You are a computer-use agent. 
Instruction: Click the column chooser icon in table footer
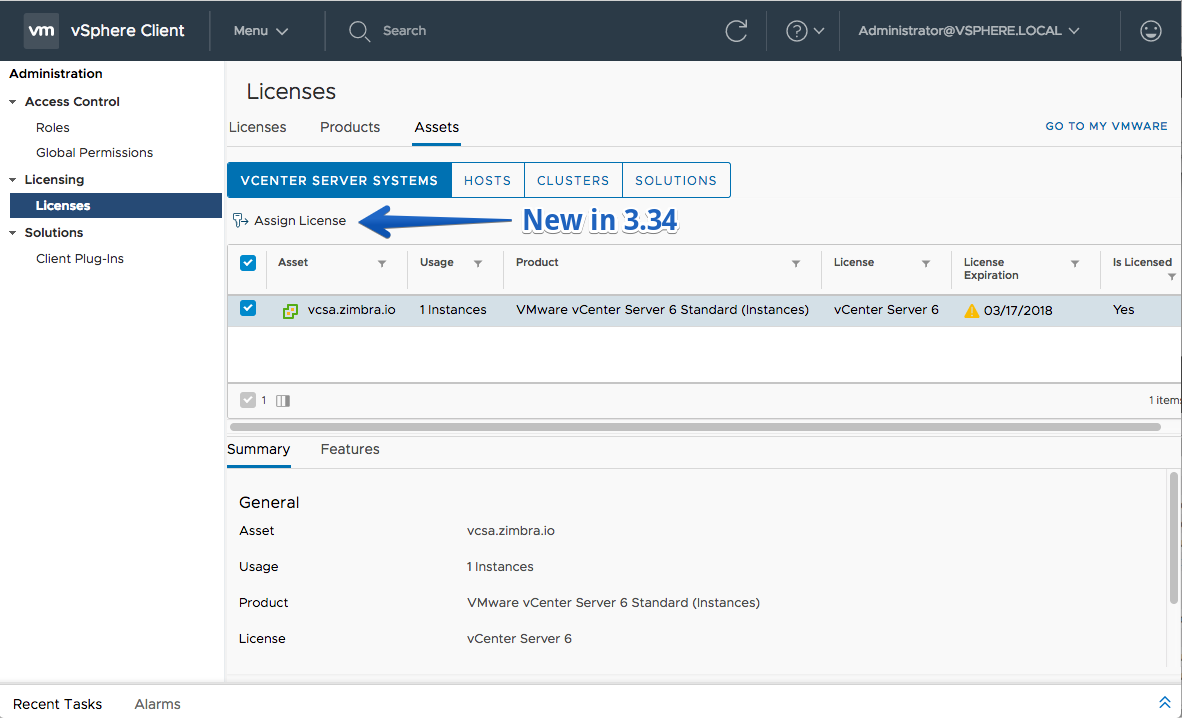click(283, 400)
